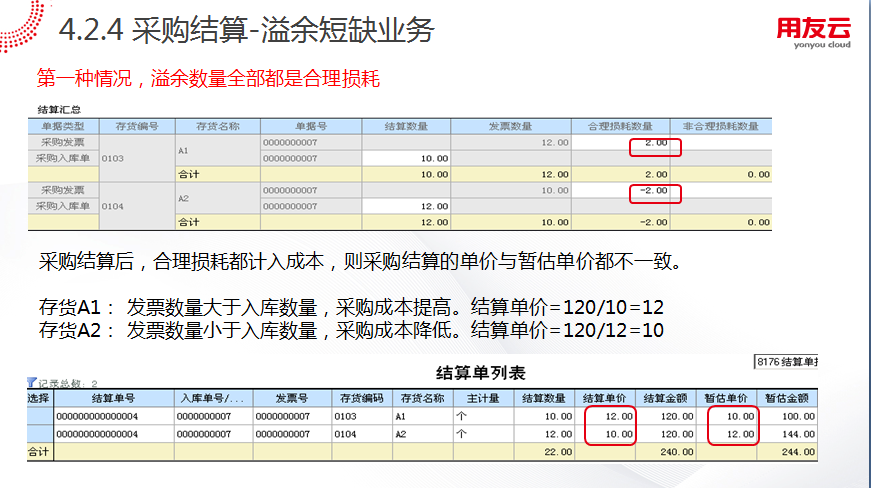Click the 10.00 settlement quantity field in 0103 采购入库单 row
This screenshot has height=488, width=871.
(406, 158)
